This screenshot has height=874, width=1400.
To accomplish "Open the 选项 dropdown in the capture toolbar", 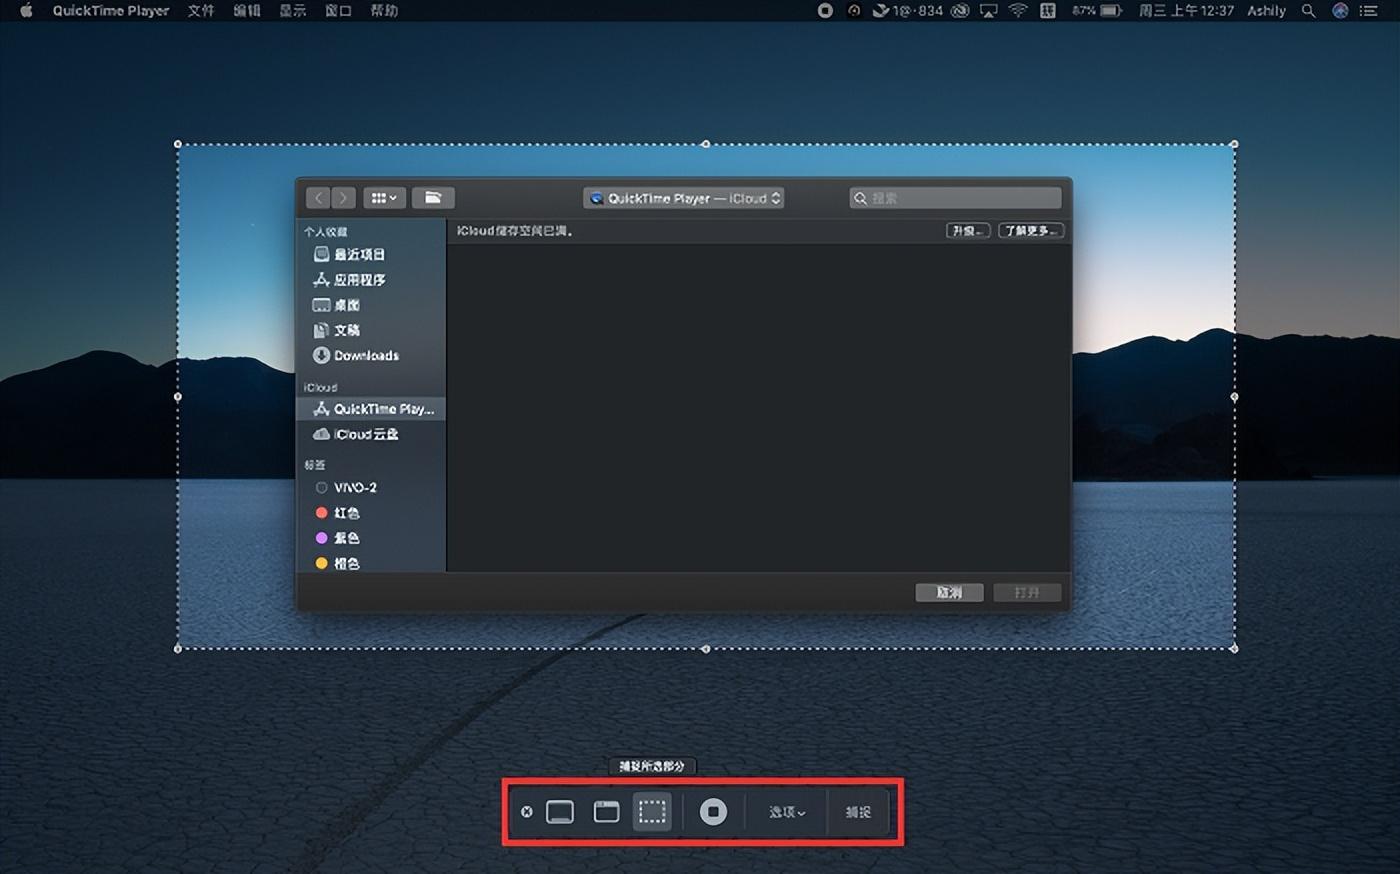I will click(x=787, y=812).
